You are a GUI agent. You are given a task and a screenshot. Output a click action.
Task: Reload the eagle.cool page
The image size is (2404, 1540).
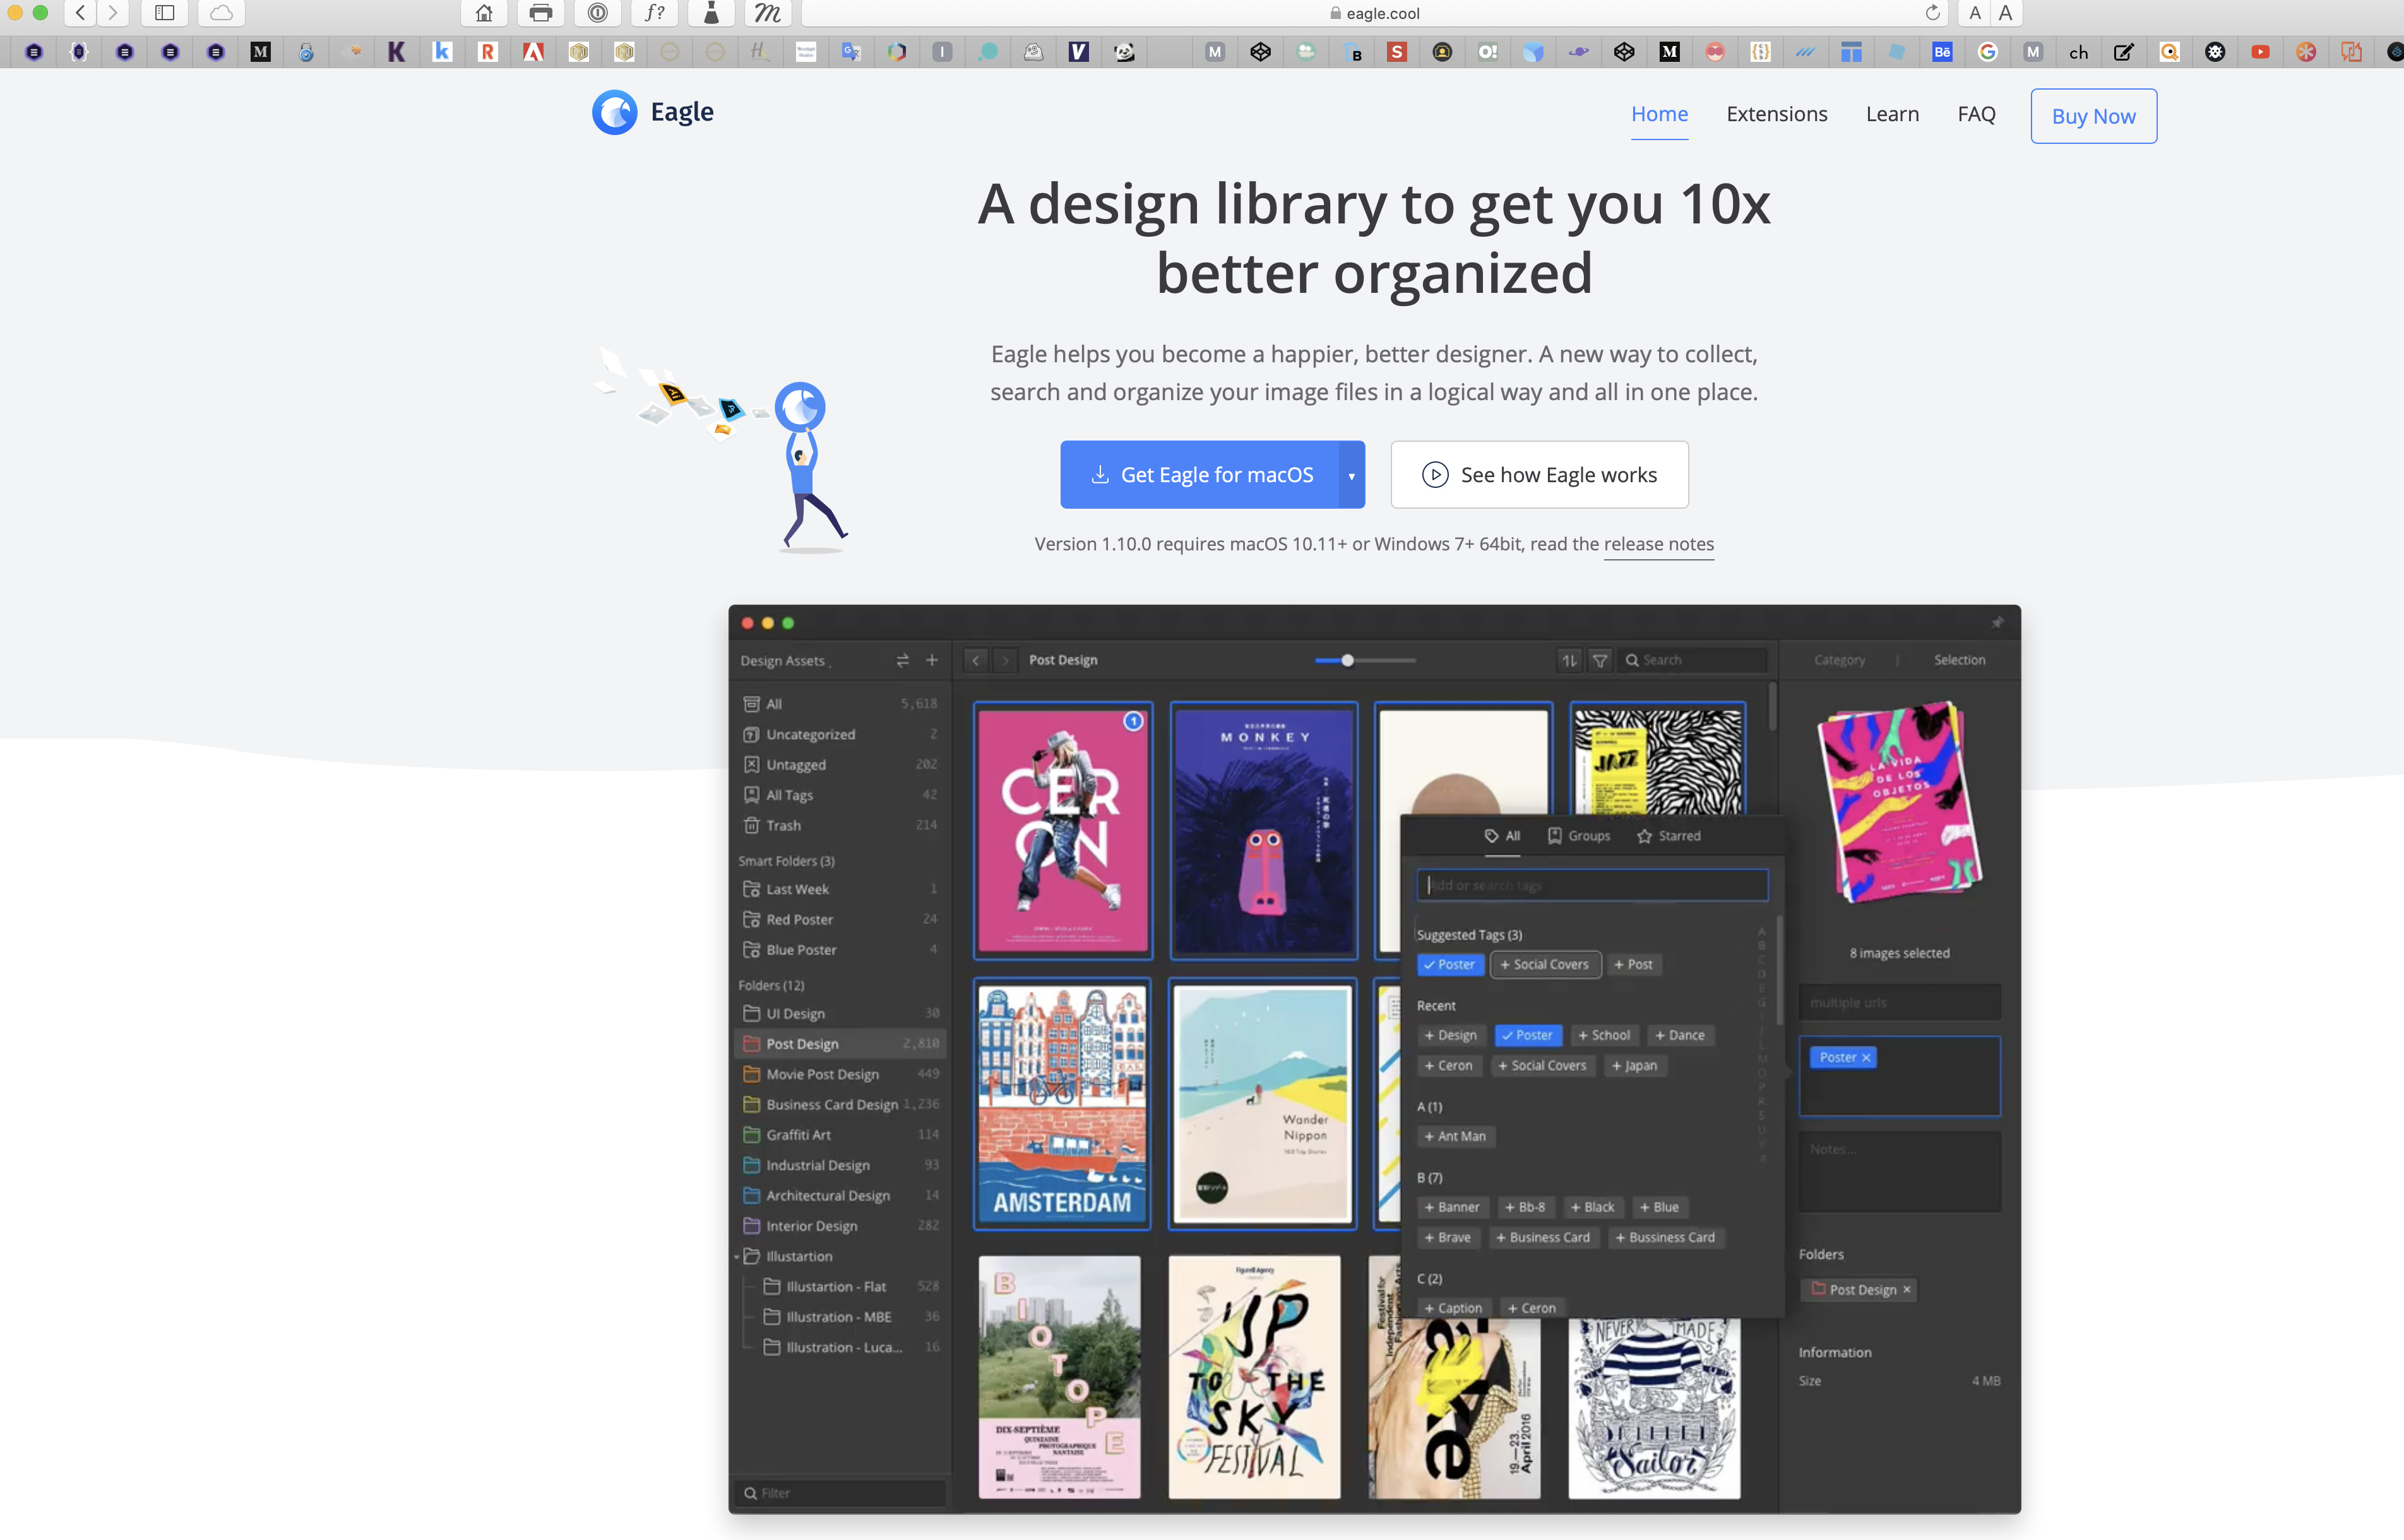point(1932,13)
